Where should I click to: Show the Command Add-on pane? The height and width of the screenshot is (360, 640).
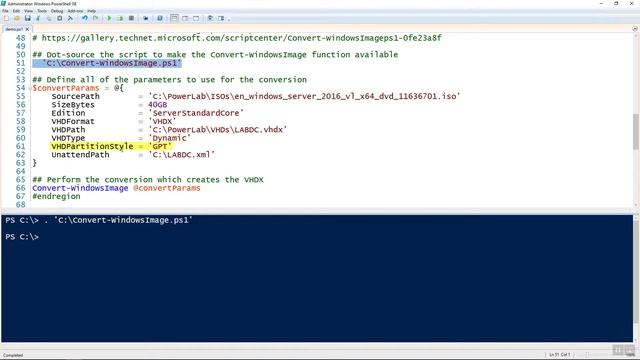click(221, 18)
